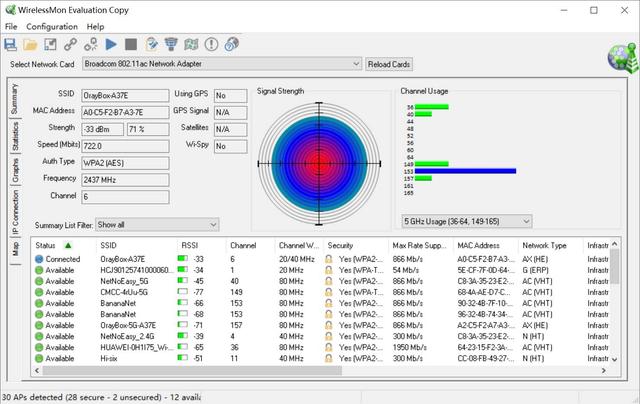Screen dimensions: 640x404
Task: Switch to the Statistics side tab
Action: 14,138
